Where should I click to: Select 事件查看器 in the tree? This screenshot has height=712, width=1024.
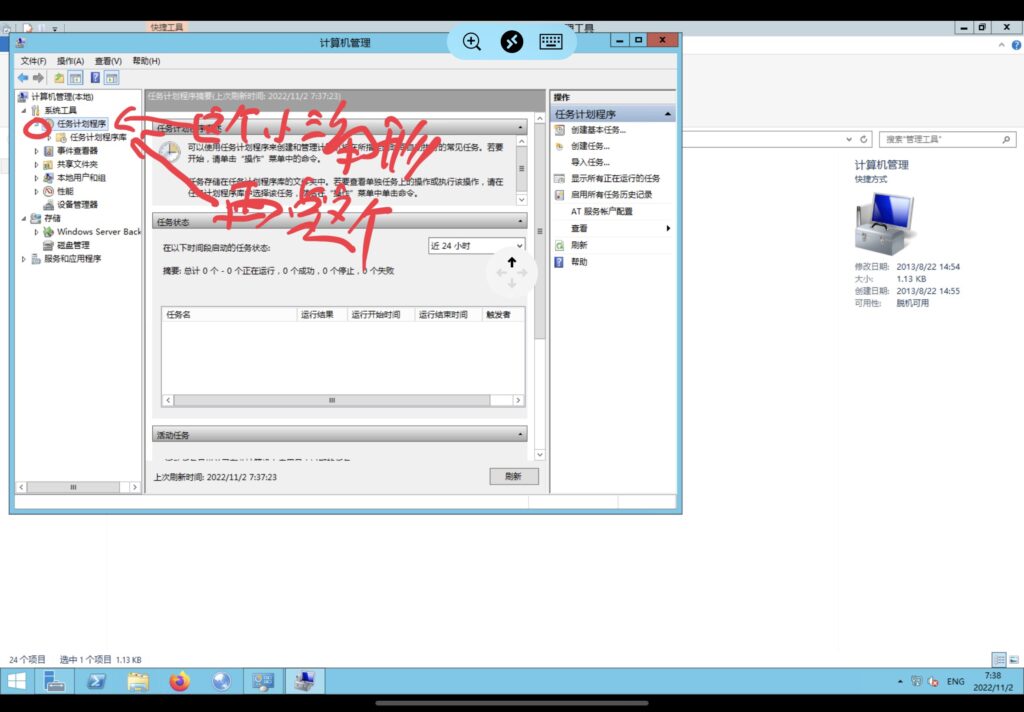point(76,151)
